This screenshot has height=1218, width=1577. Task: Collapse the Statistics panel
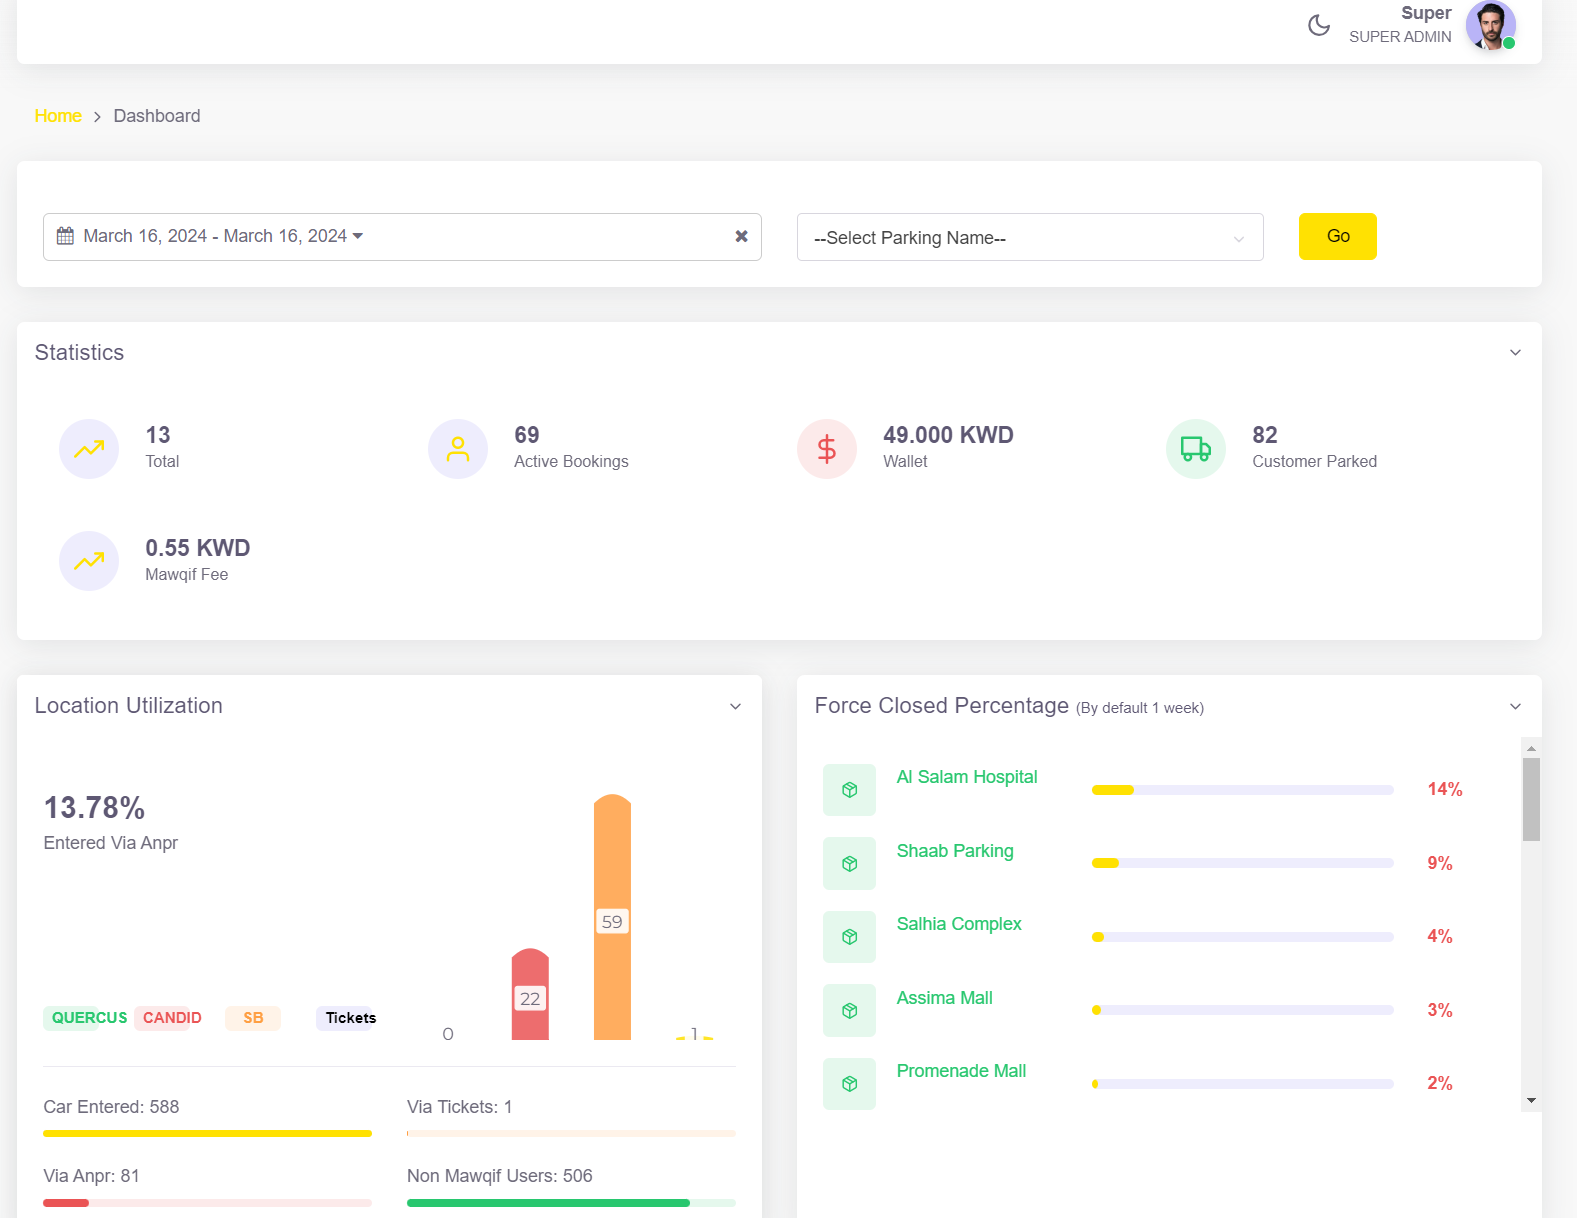pyautogui.click(x=1515, y=353)
